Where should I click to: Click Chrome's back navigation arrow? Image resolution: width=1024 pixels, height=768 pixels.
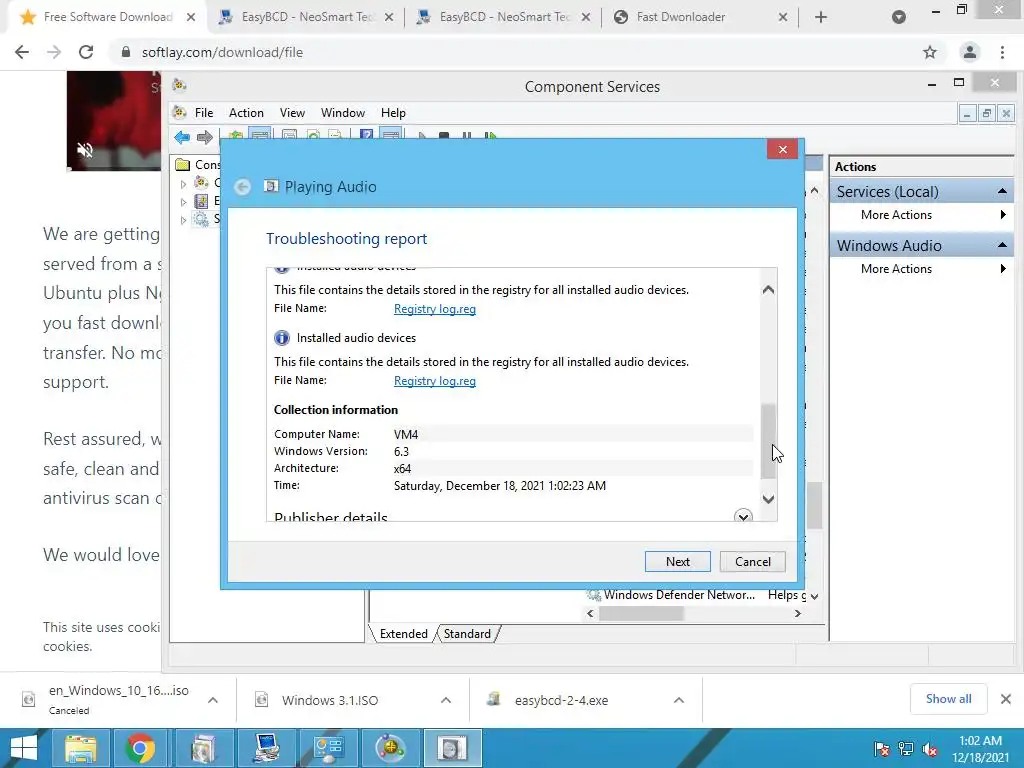[x=22, y=52]
